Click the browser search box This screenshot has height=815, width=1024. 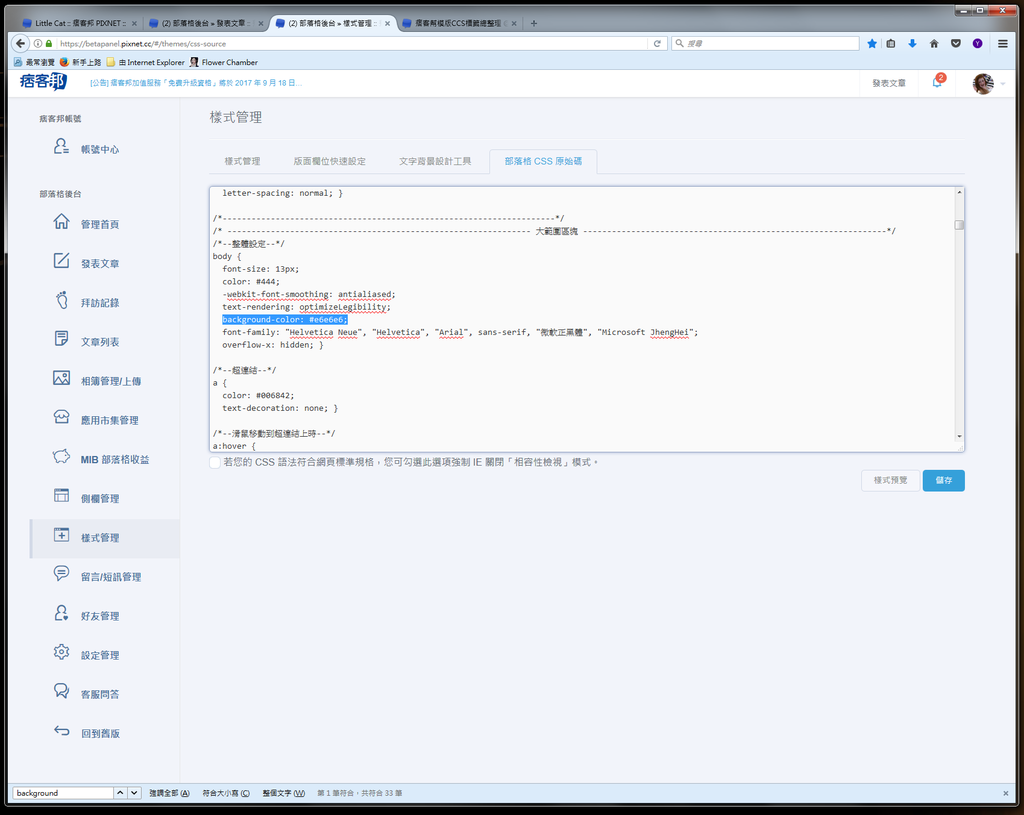[765, 44]
